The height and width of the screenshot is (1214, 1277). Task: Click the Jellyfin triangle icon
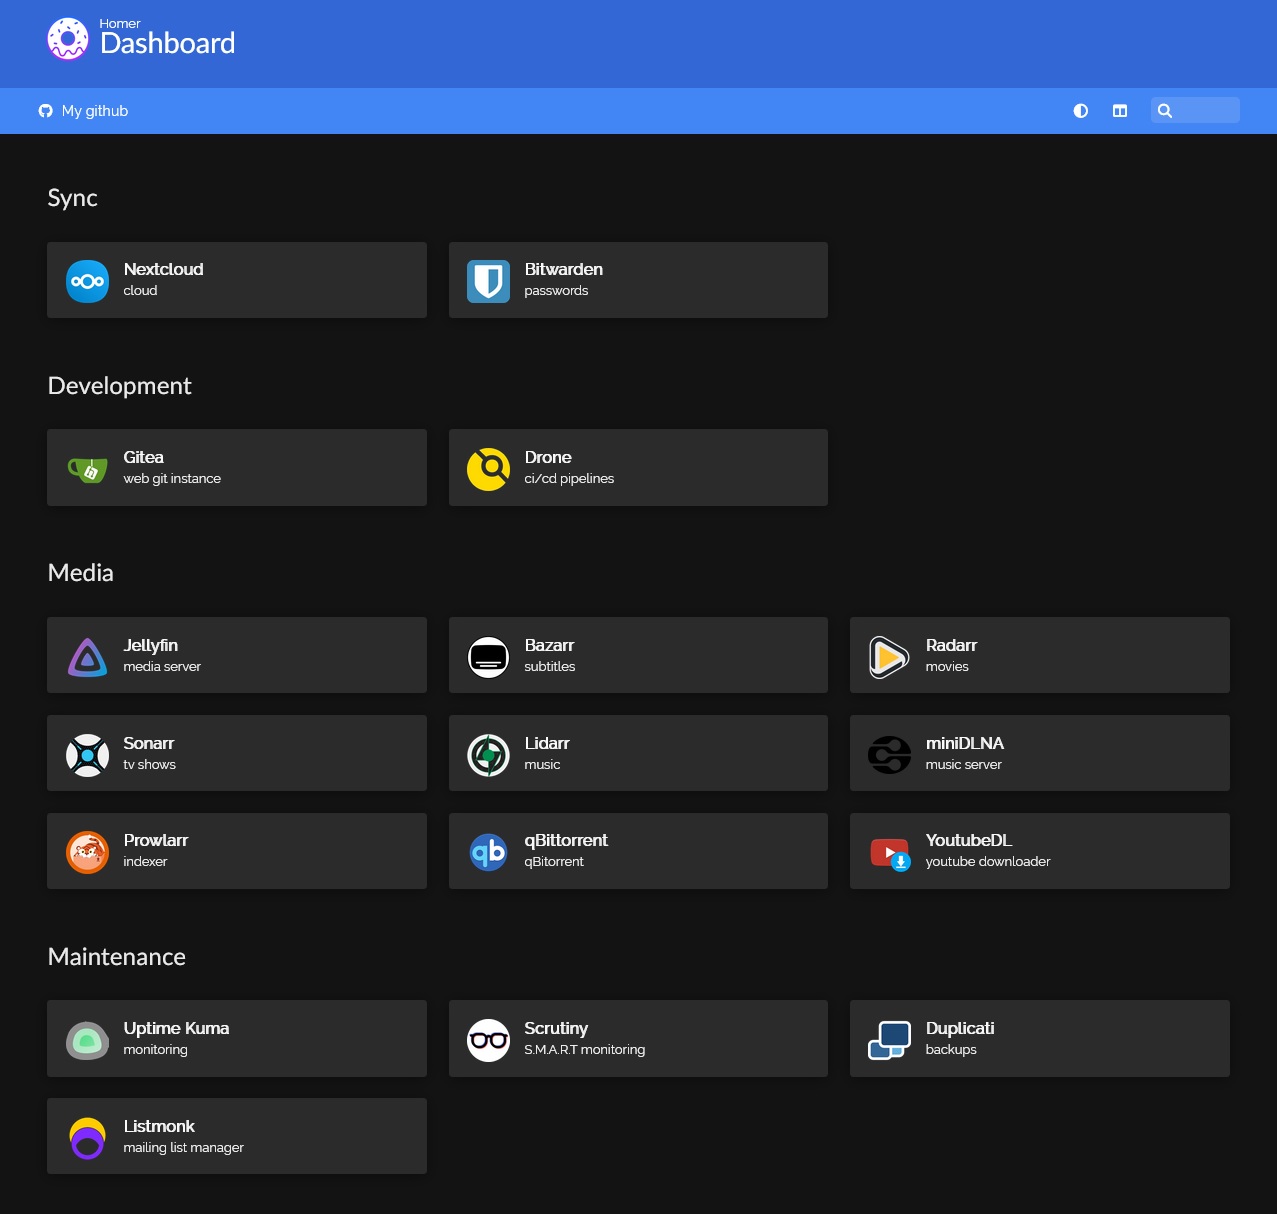tap(88, 657)
